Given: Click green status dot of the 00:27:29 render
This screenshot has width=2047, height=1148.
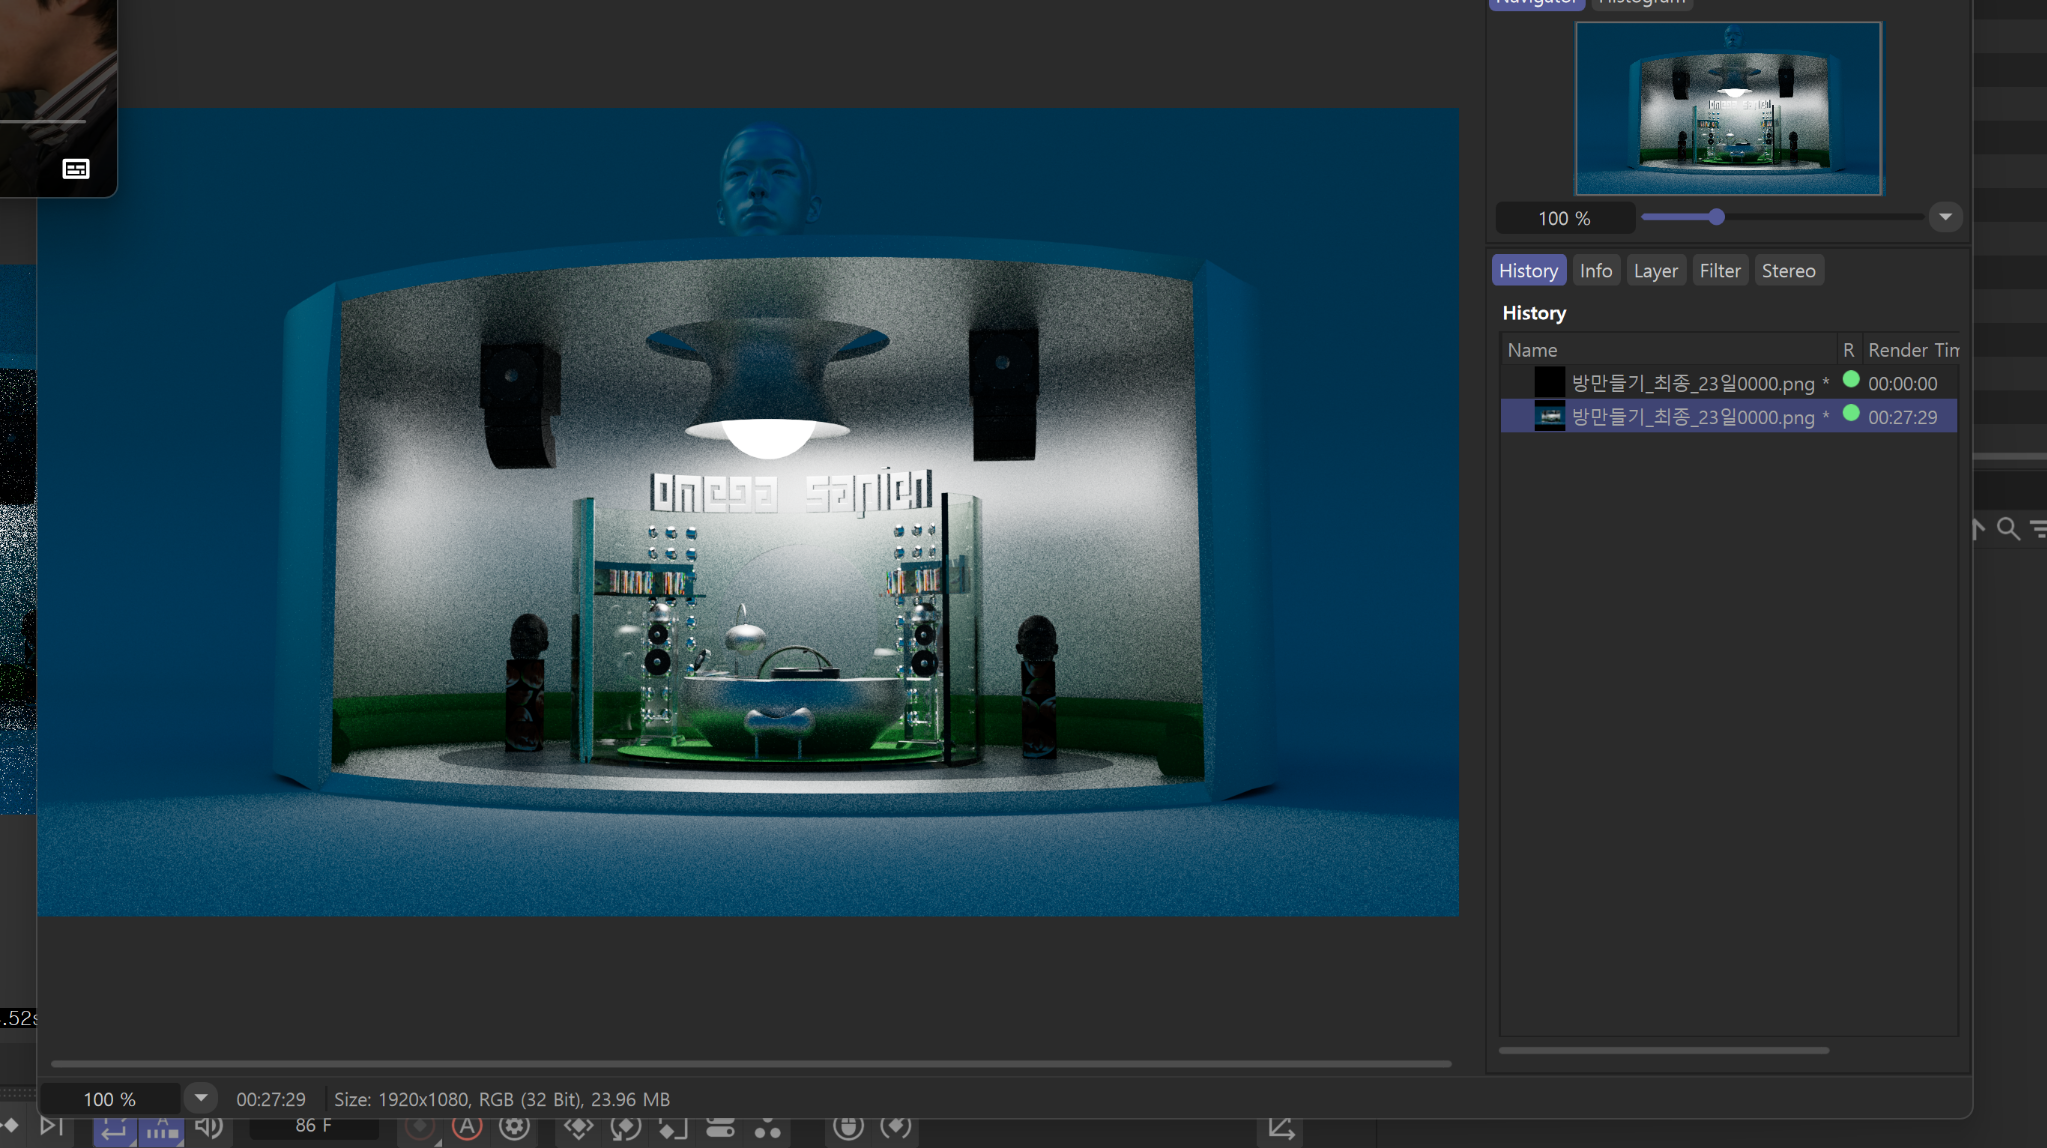Looking at the screenshot, I should (x=1851, y=412).
